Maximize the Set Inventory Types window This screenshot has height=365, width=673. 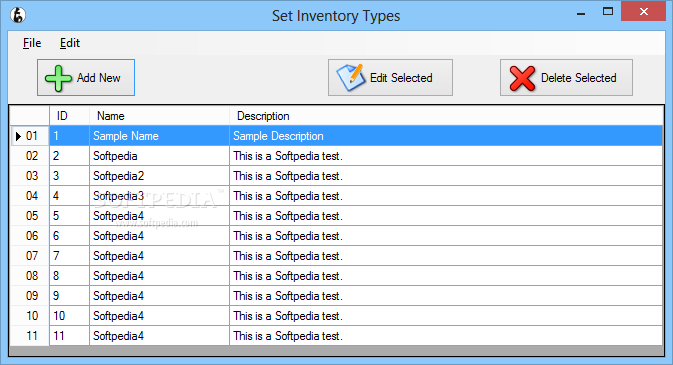pos(608,12)
